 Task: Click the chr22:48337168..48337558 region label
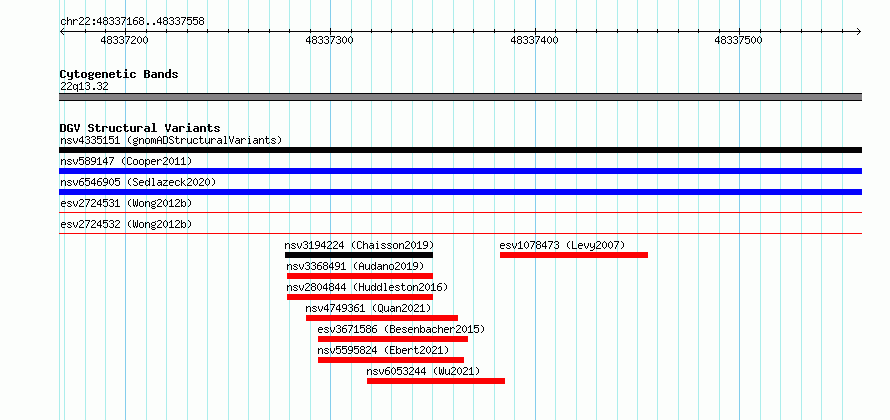point(132,22)
